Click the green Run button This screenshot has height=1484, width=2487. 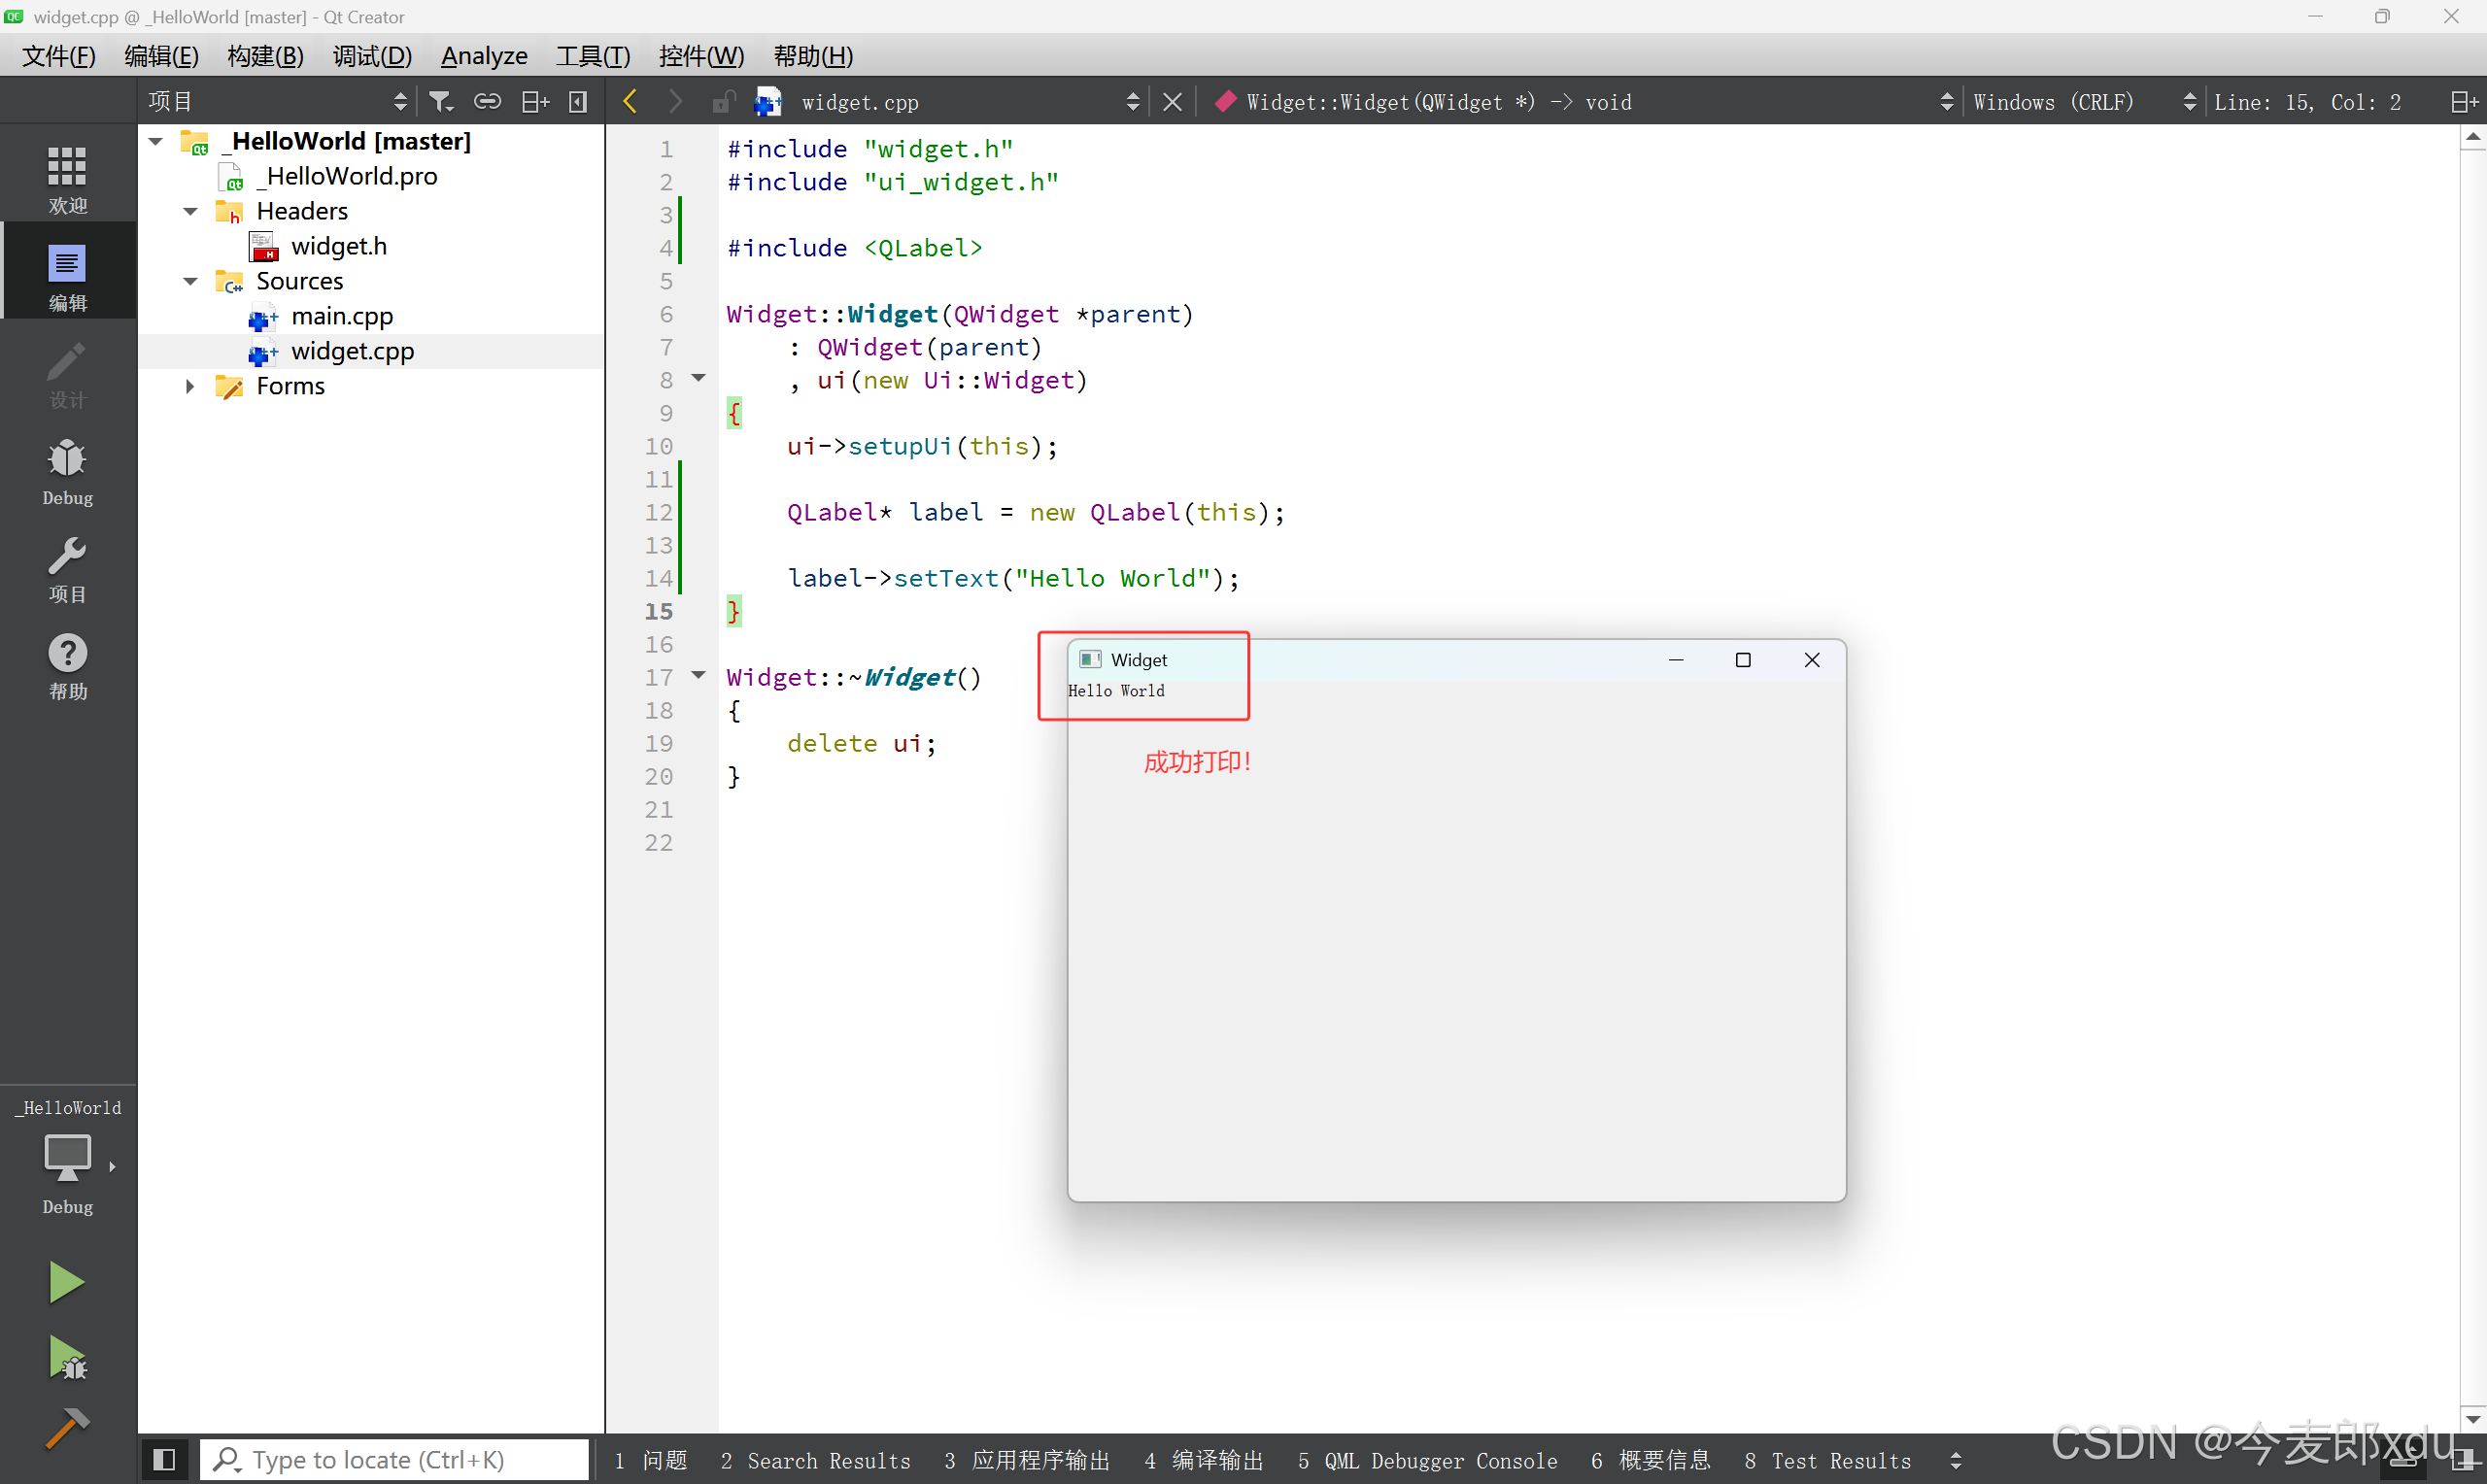coord(66,1281)
